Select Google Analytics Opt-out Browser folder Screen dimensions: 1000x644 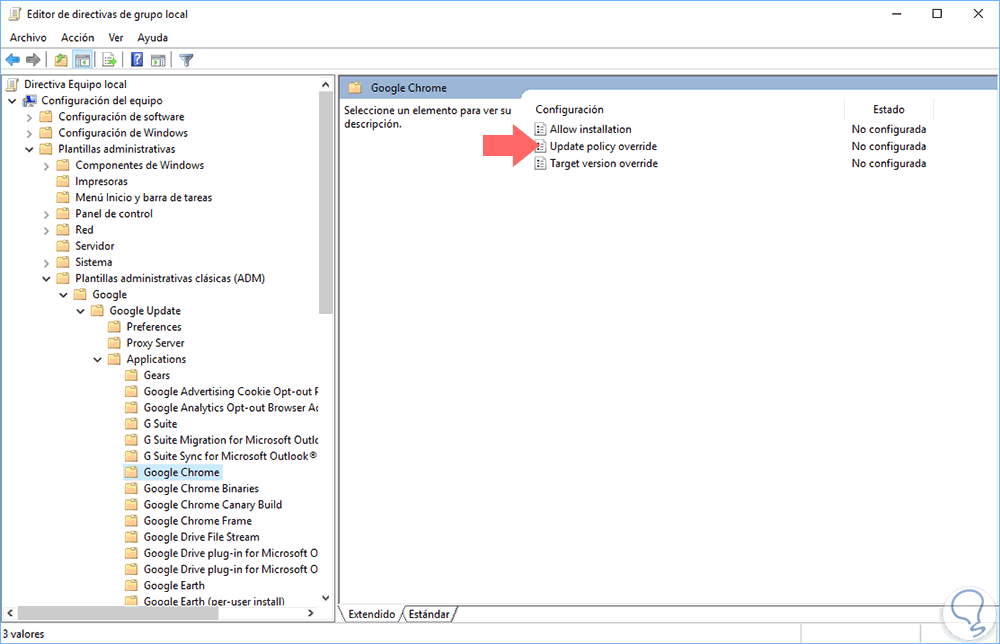pos(230,408)
